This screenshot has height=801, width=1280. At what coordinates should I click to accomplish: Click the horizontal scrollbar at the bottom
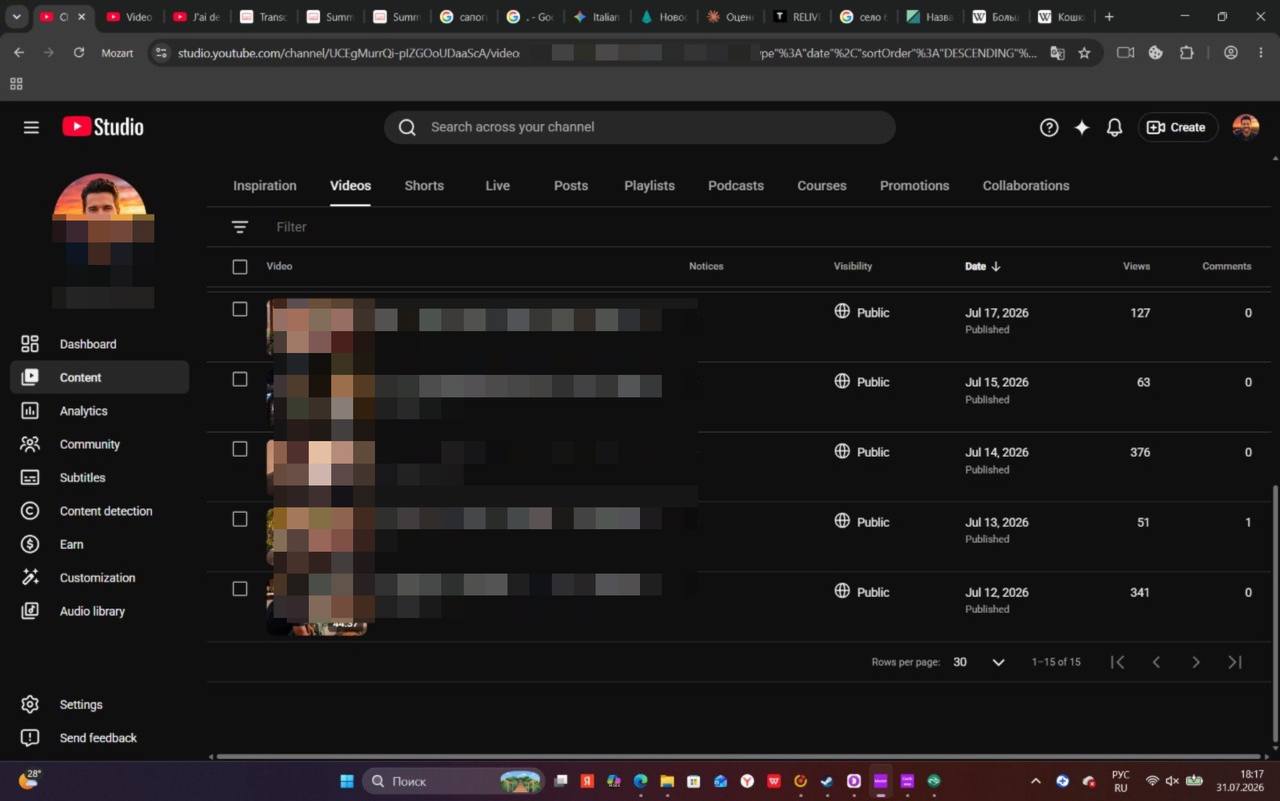[x=738, y=756]
